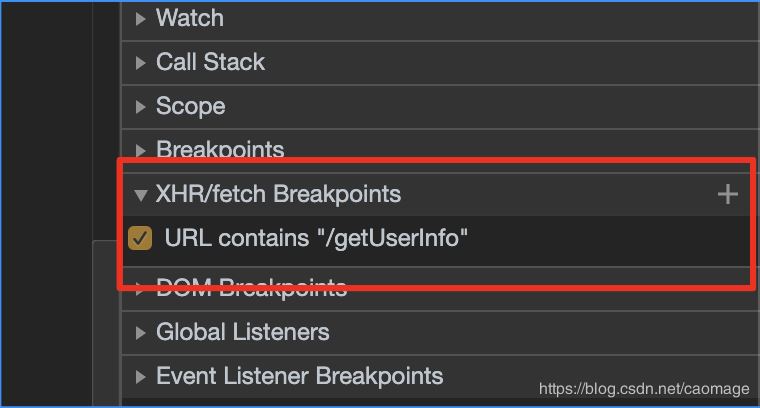Uncheck the "/getUserInfo" URL breakpoint checkbox

point(141,238)
